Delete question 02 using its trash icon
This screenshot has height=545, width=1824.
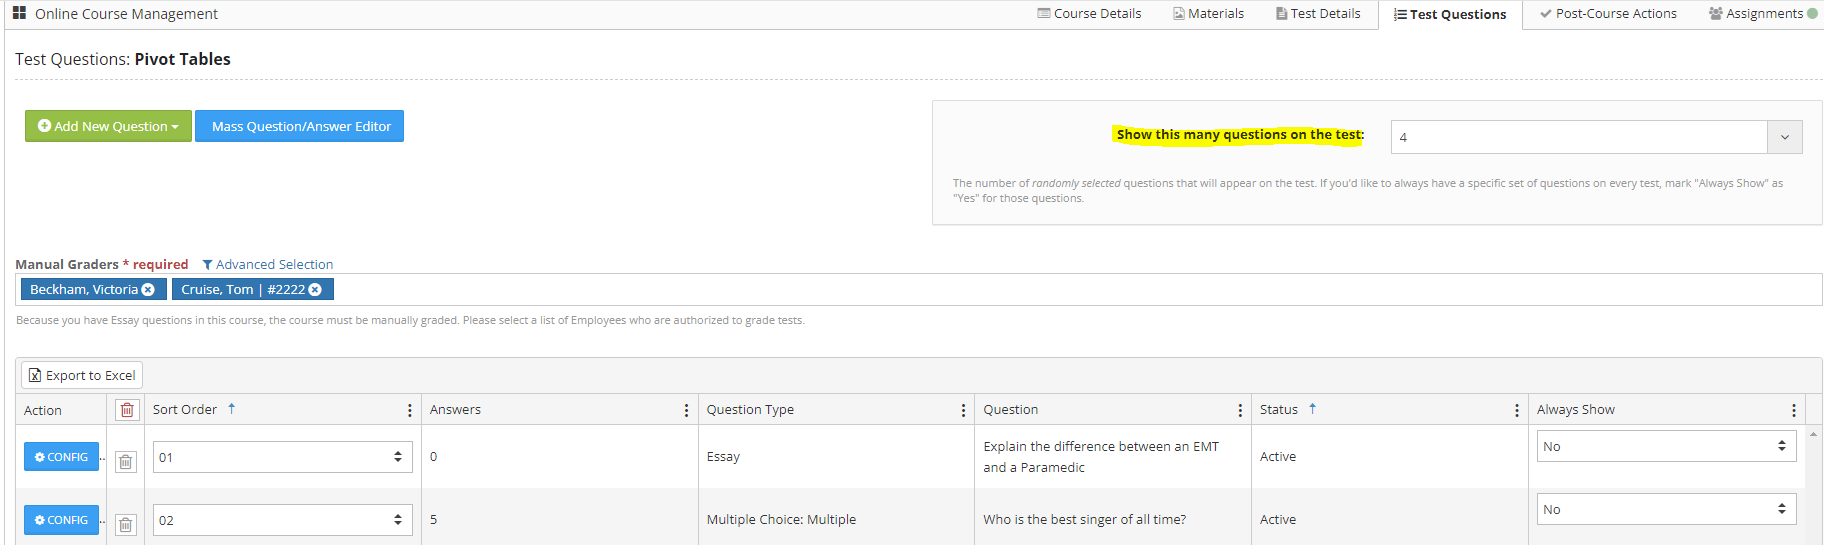(125, 524)
